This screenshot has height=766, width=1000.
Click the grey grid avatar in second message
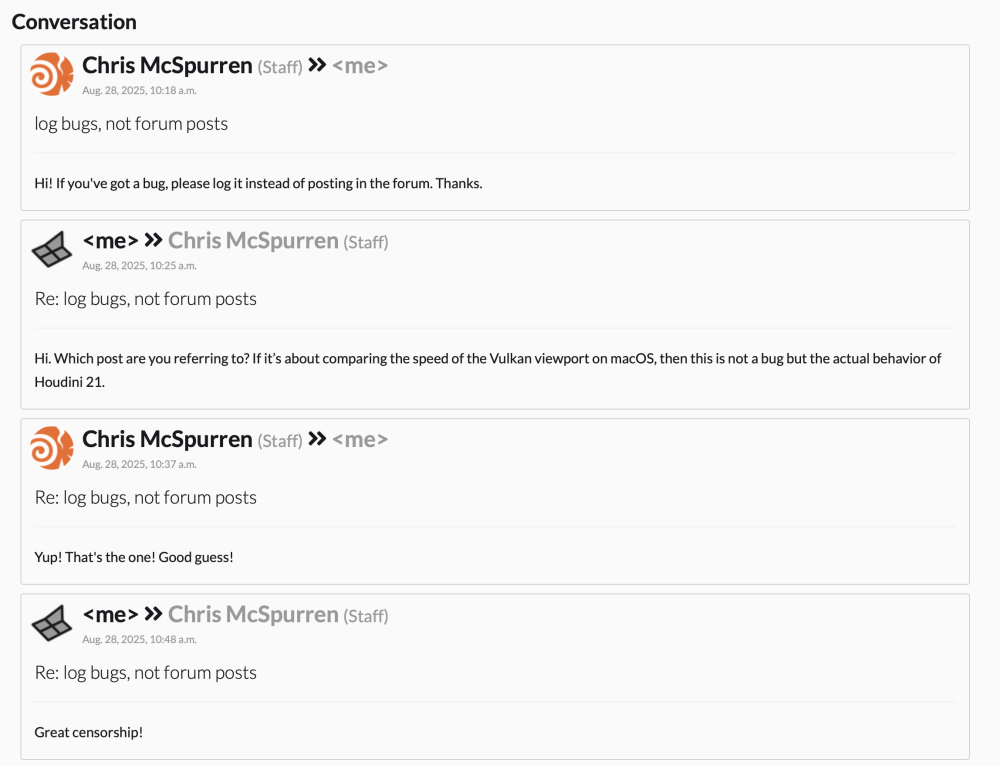pos(52,249)
